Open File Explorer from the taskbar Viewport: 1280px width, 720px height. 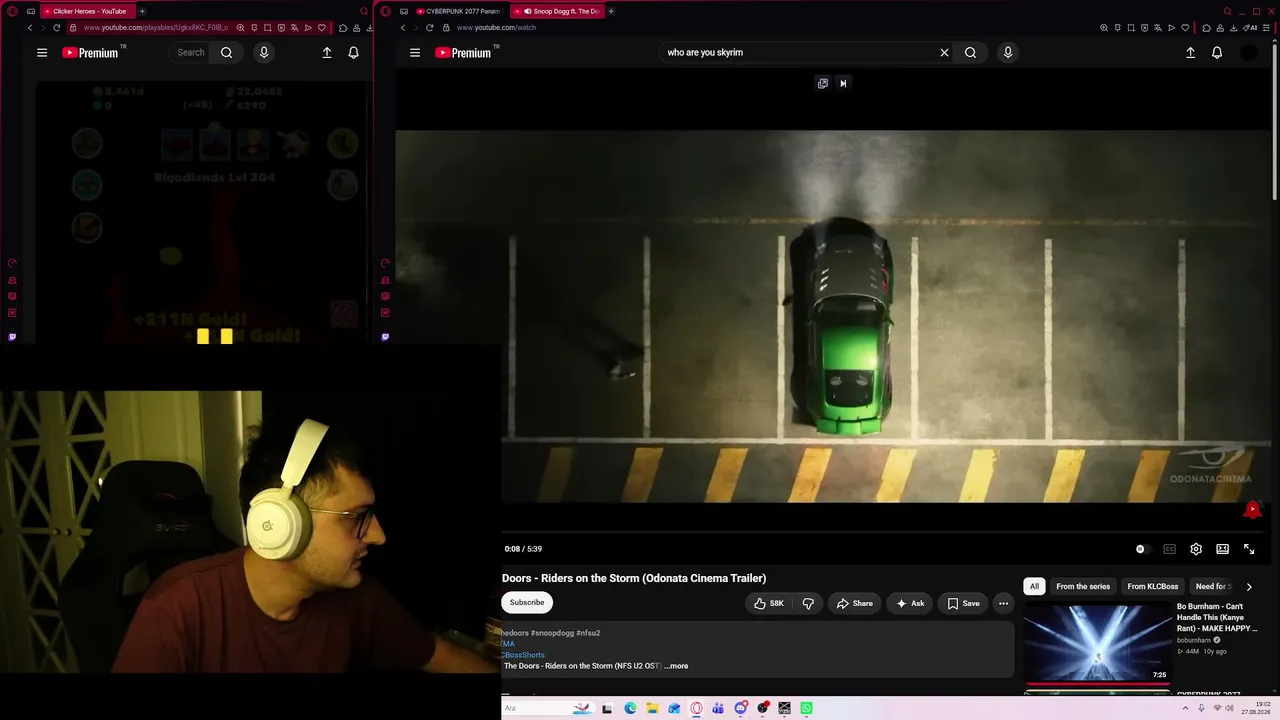pyautogui.click(x=652, y=709)
